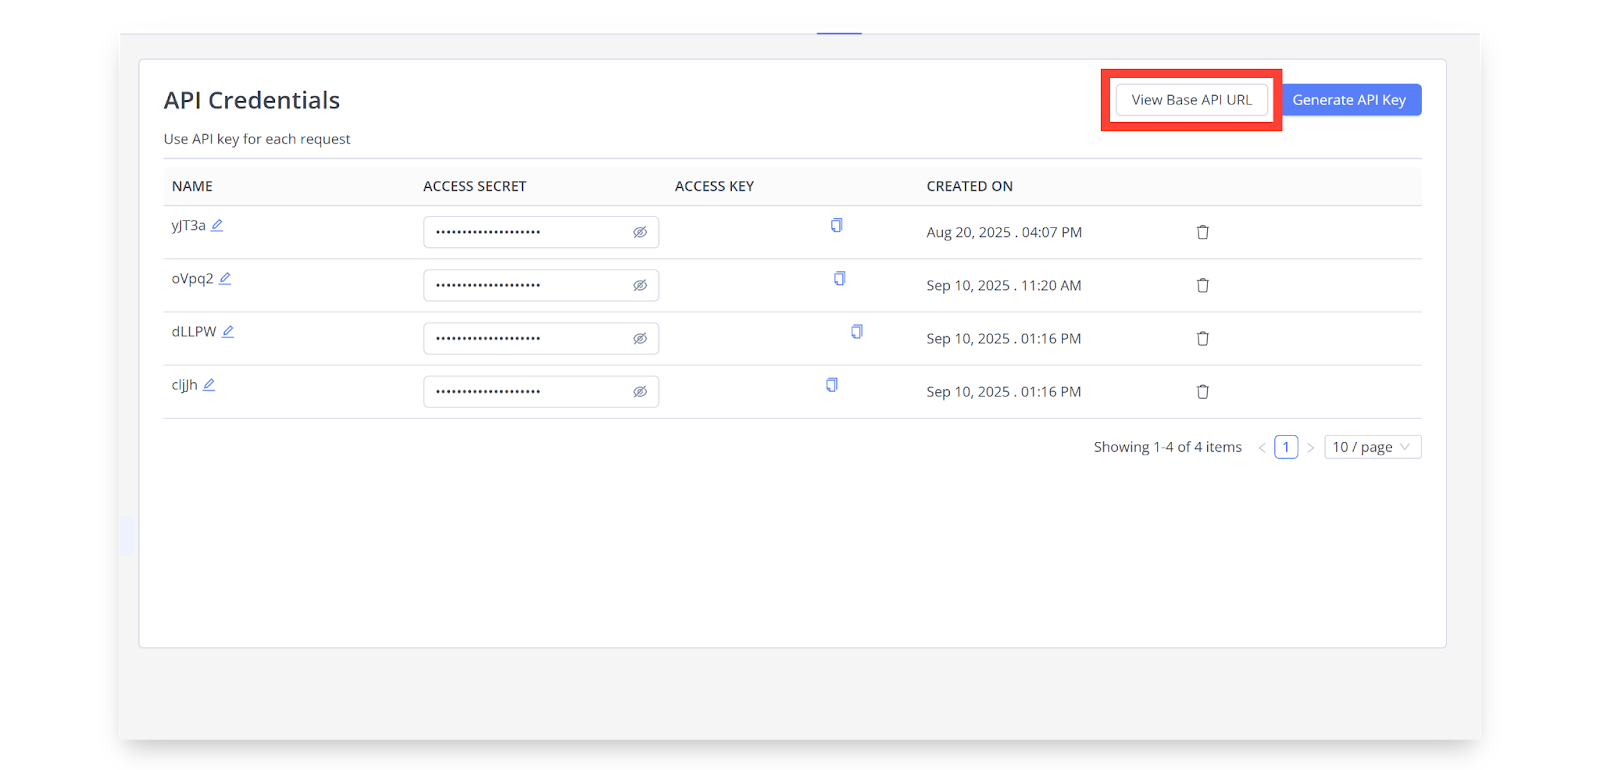Open the 10 / page dropdown
The height and width of the screenshot is (770, 1600).
1372,447
